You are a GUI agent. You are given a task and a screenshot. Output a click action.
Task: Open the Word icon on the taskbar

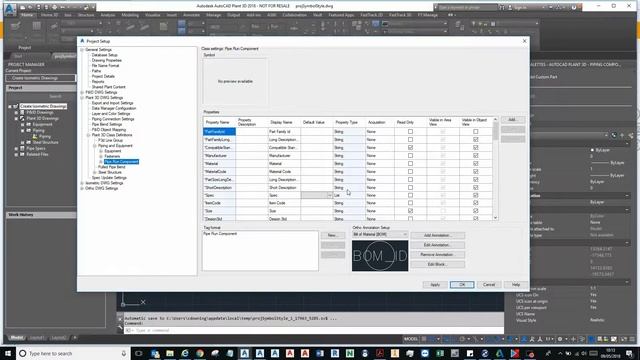[x=320, y=353]
